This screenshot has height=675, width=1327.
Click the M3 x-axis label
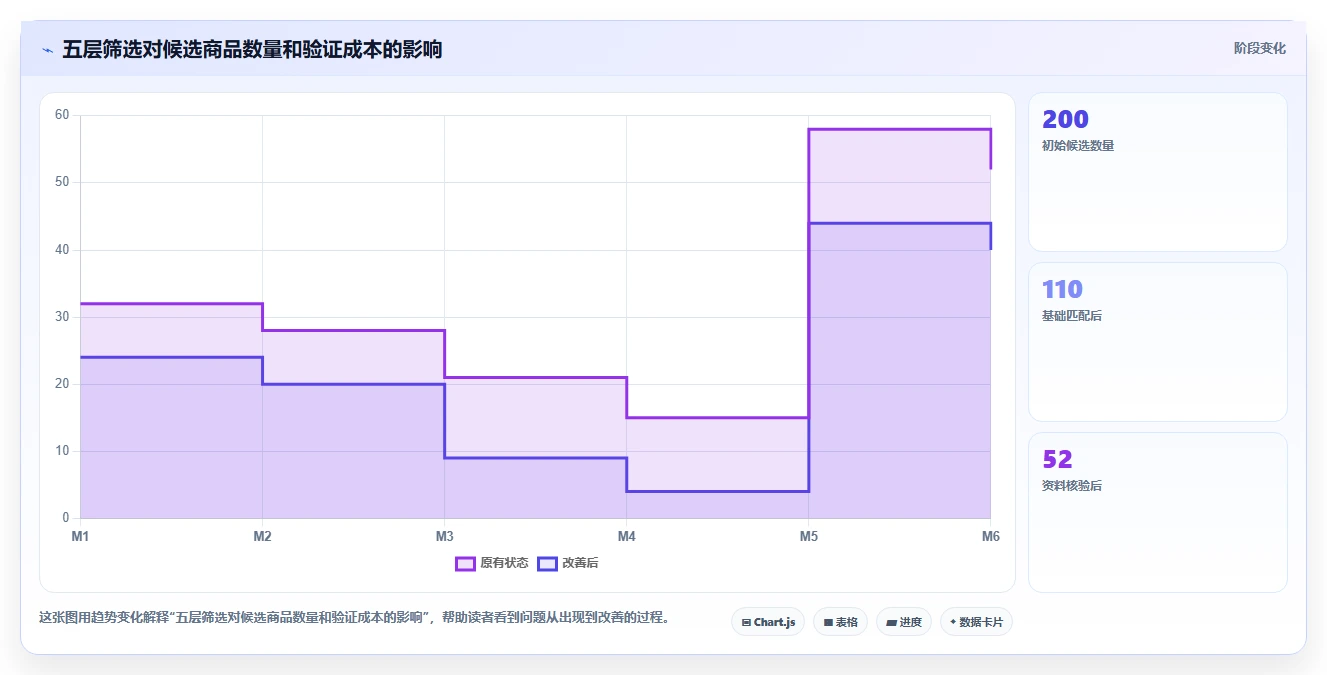point(444,537)
